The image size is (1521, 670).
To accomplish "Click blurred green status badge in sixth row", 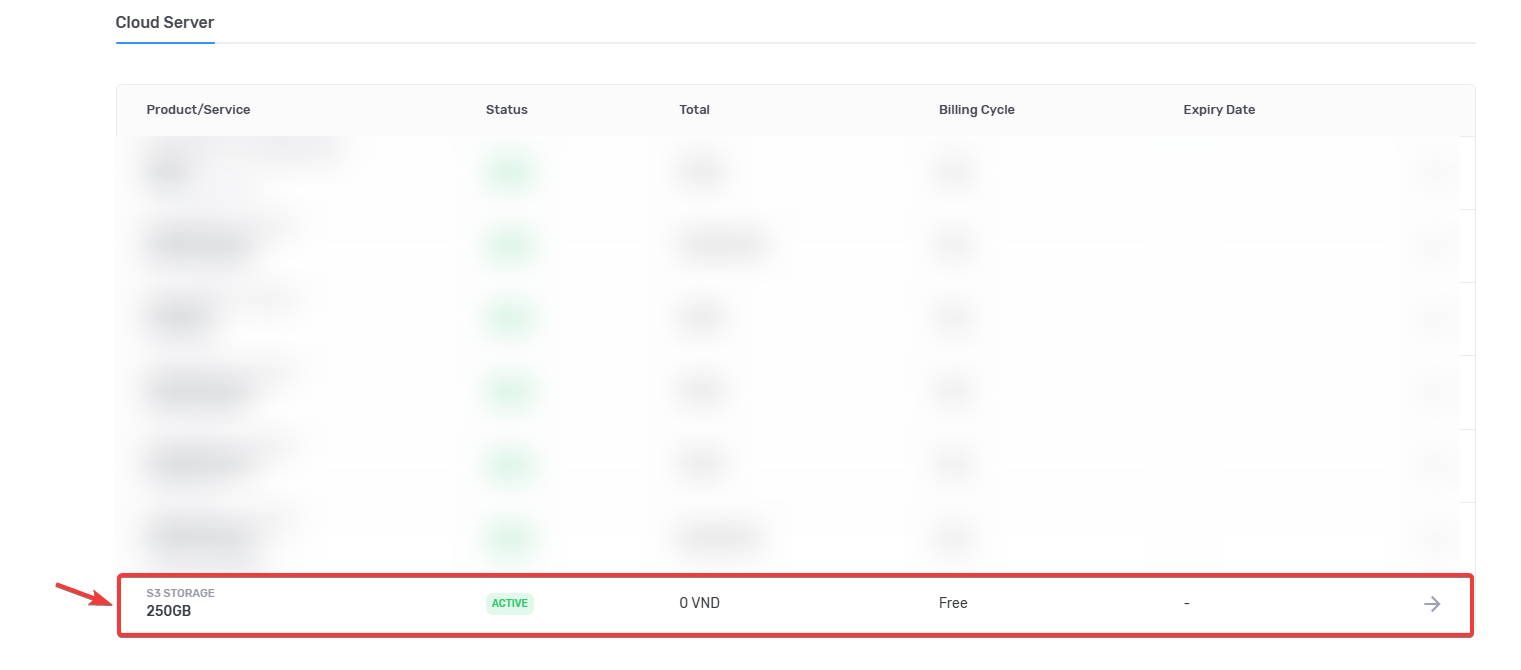I will pyautogui.click(x=510, y=538).
